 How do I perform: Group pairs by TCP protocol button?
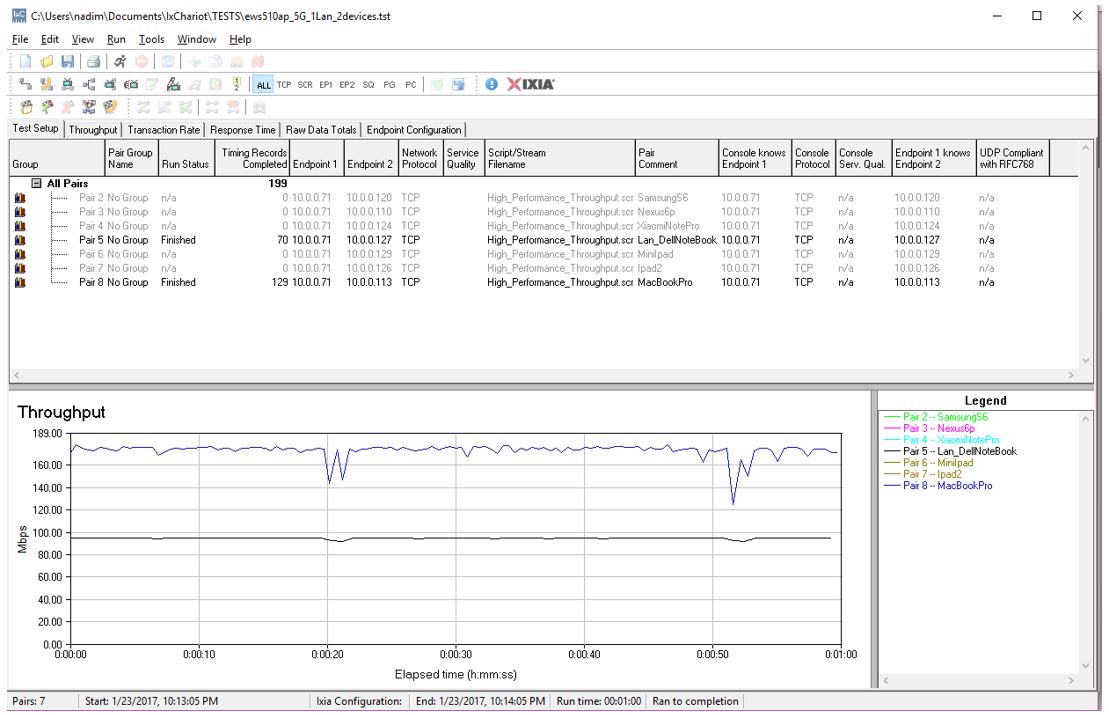(284, 85)
